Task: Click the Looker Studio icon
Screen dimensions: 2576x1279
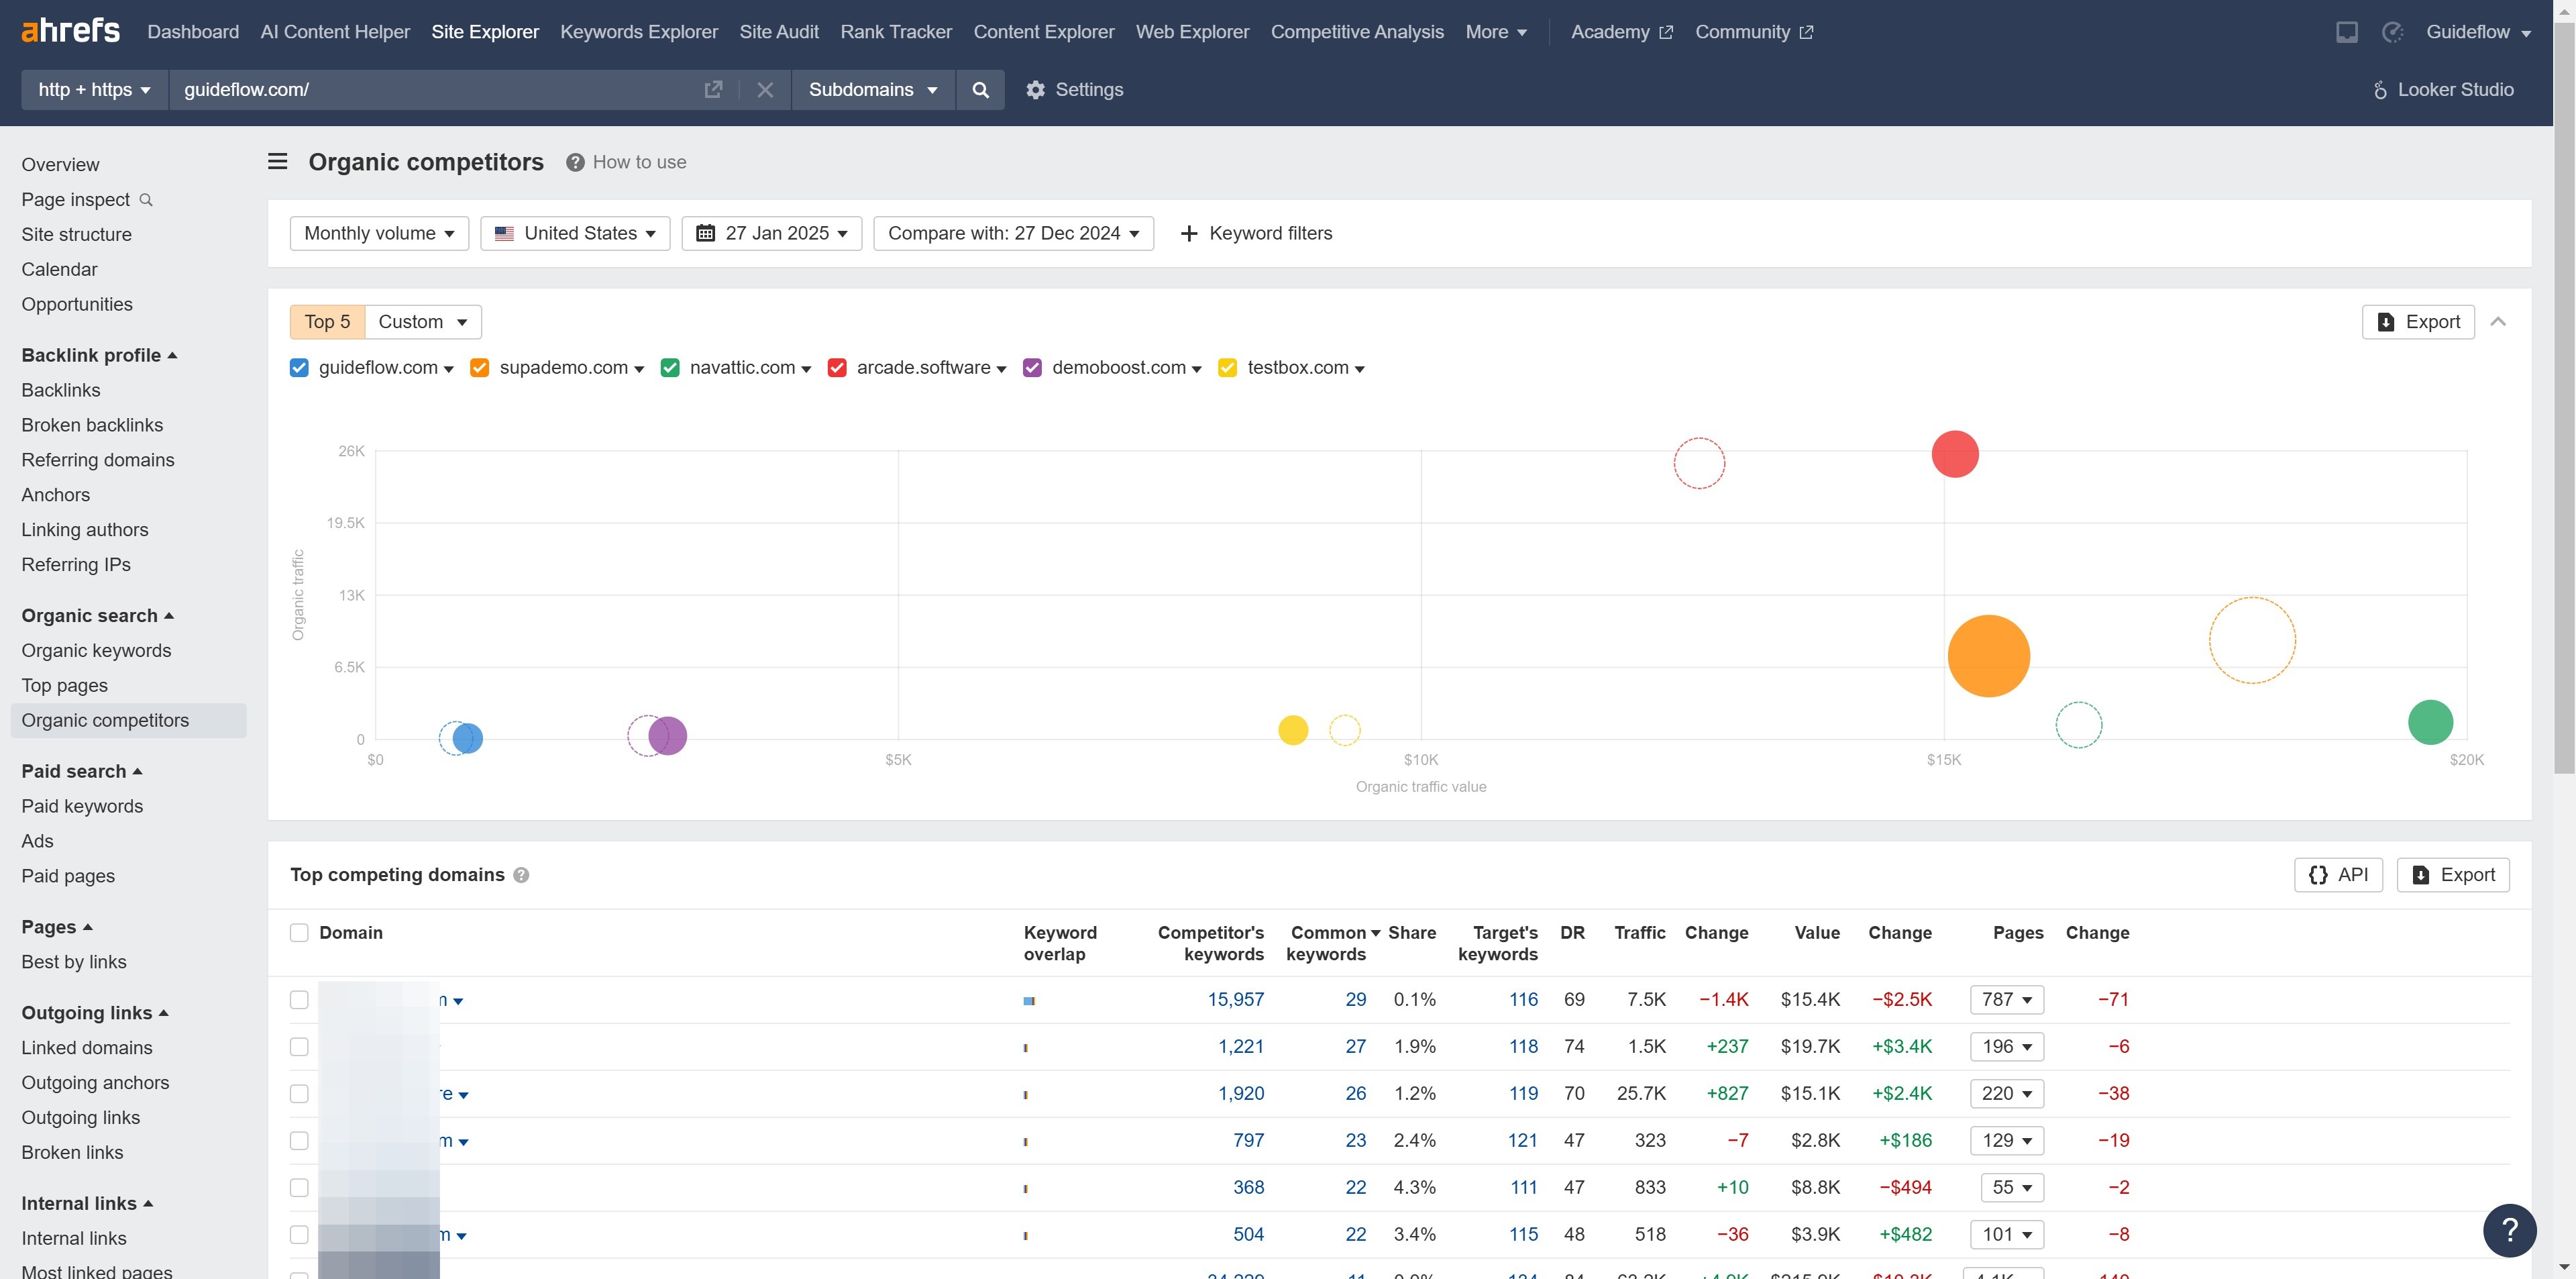Action: click(x=2380, y=90)
